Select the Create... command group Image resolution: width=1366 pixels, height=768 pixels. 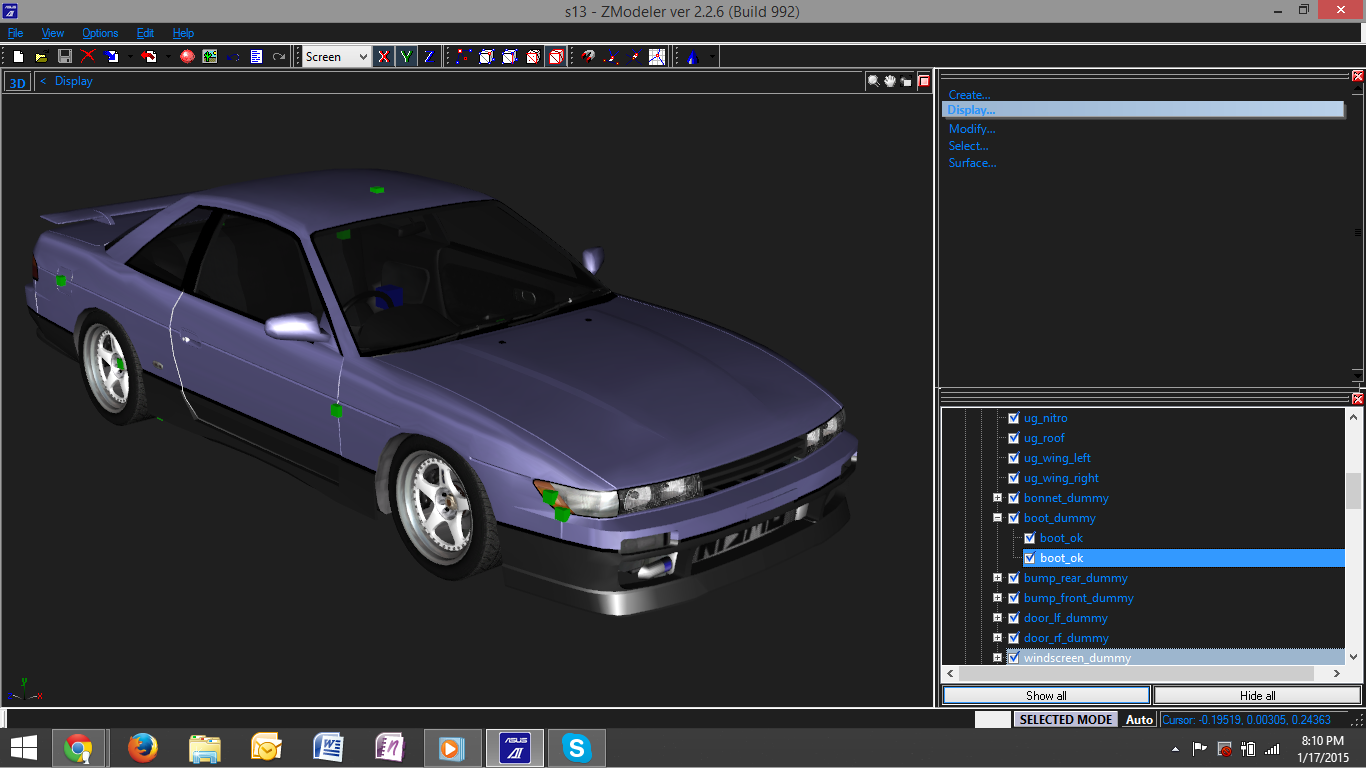coord(970,95)
